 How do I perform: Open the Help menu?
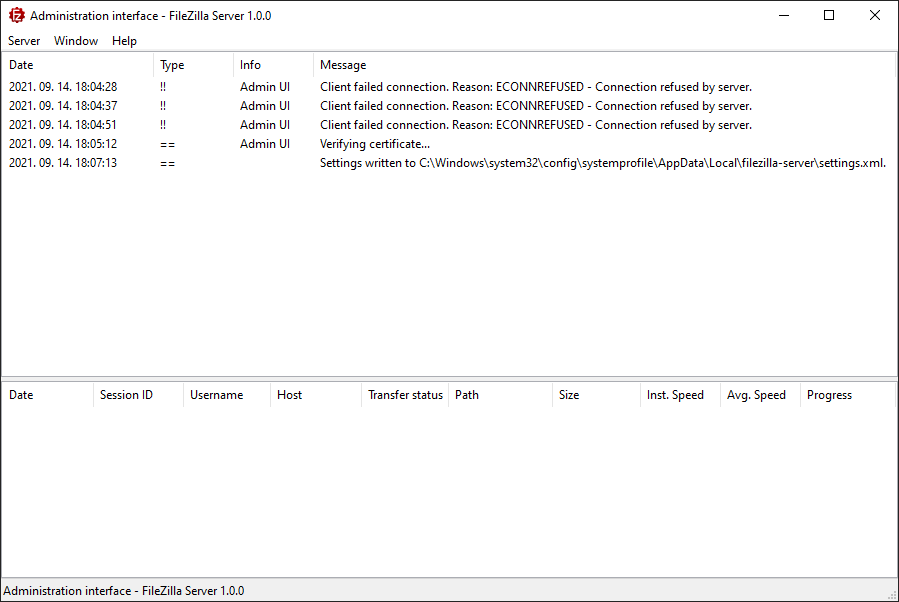pyautogui.click(x=124, y=41)
